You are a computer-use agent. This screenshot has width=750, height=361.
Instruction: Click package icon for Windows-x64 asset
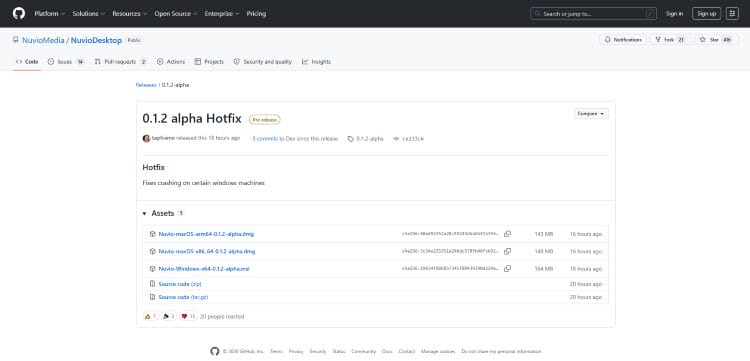tap(153, 269)
